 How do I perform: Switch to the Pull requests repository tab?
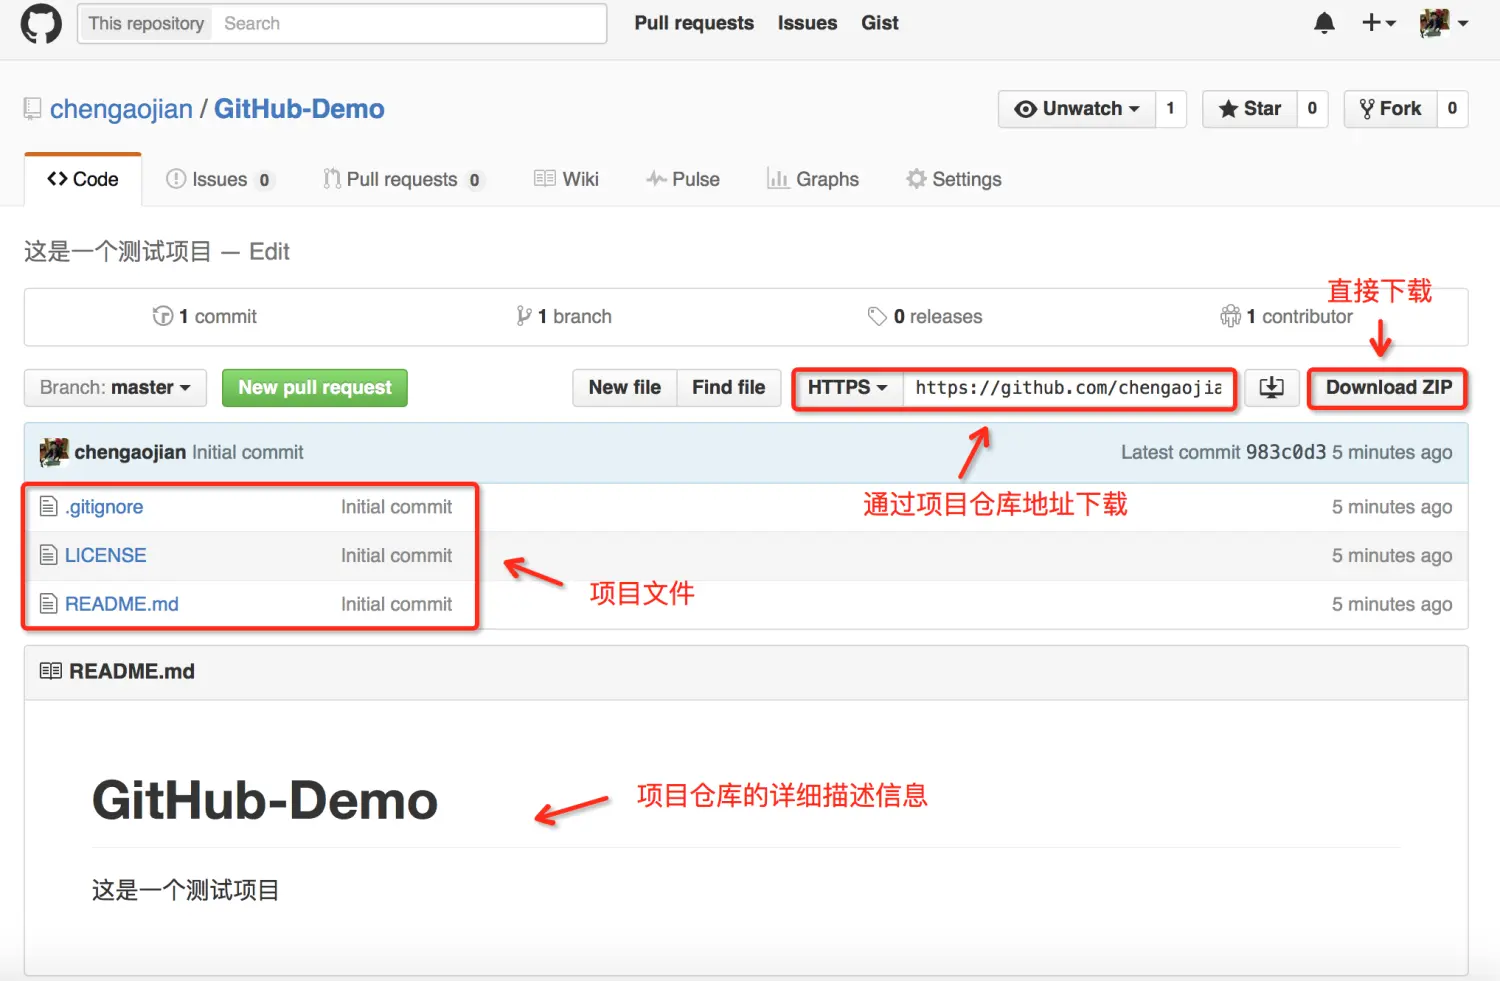403,179
